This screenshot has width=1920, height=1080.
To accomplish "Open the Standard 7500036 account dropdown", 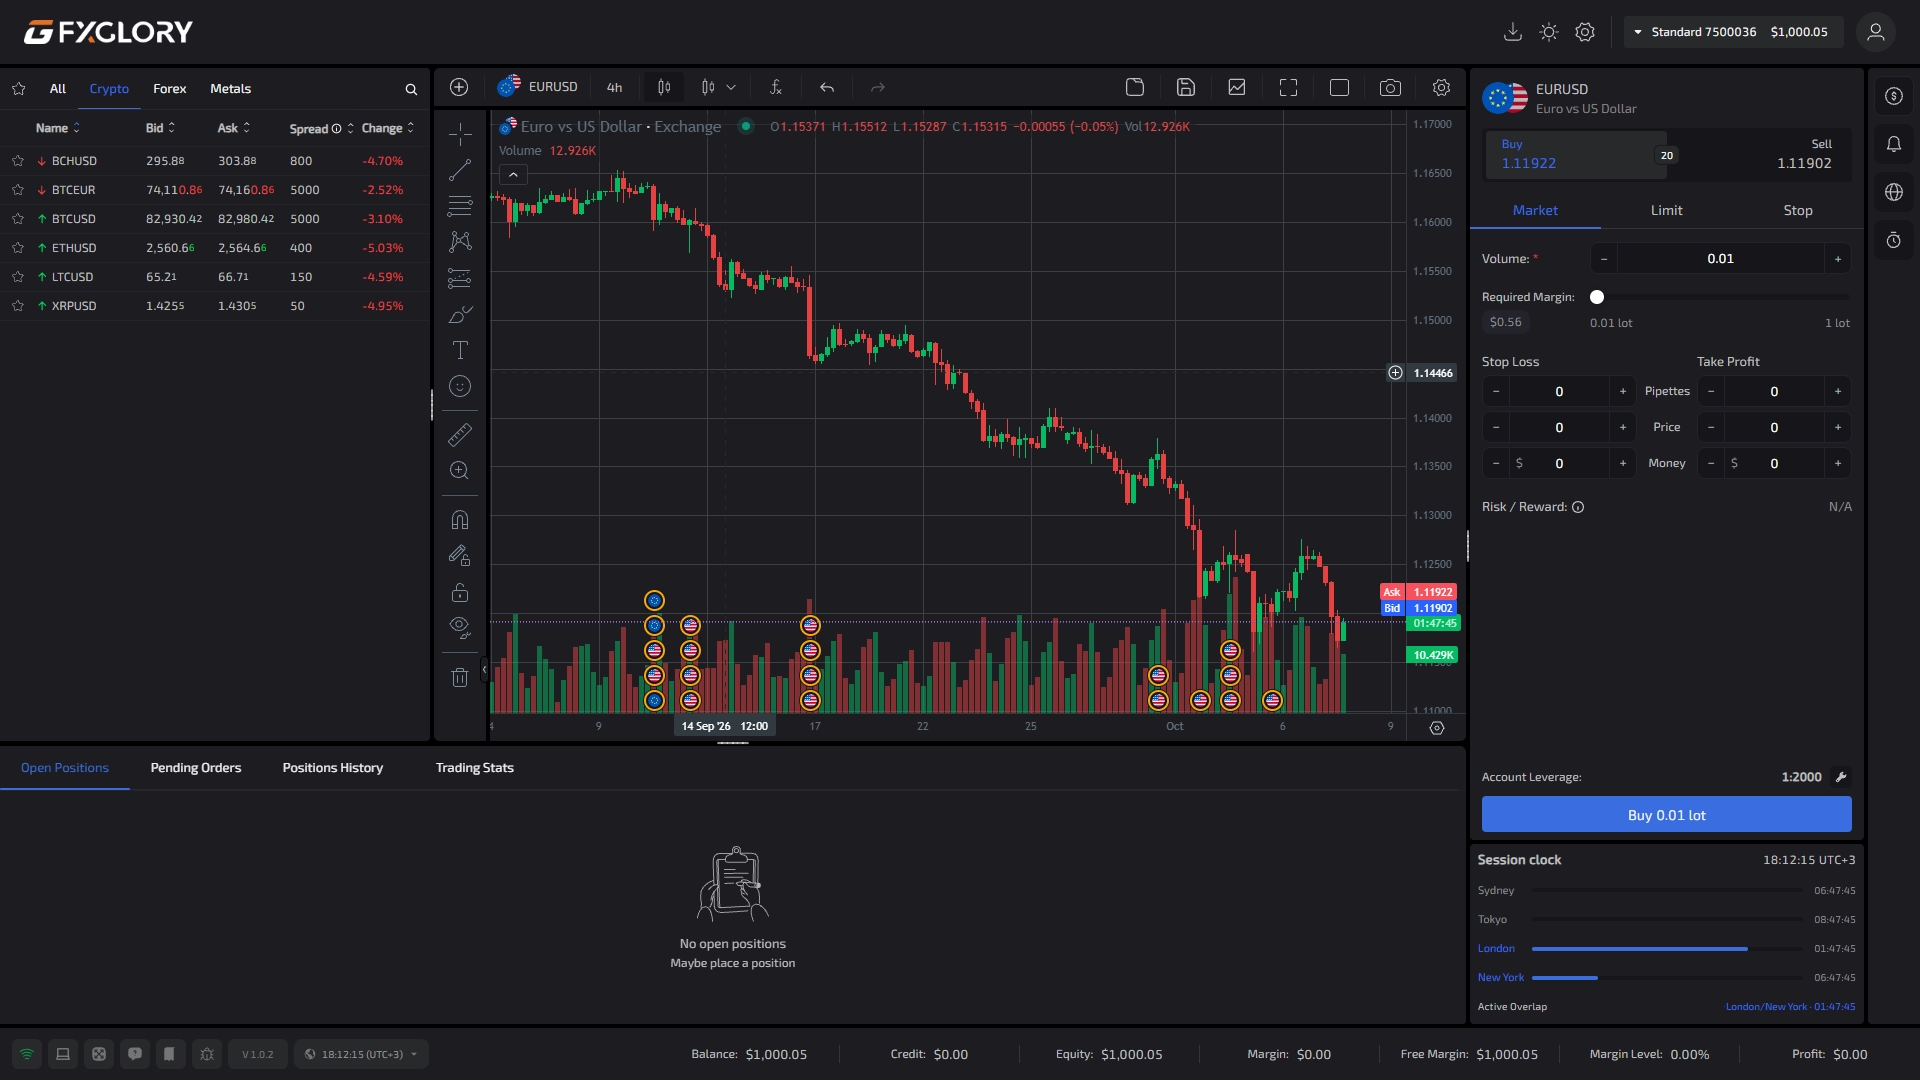I will pyautogui.click(x=1733, y=32).
